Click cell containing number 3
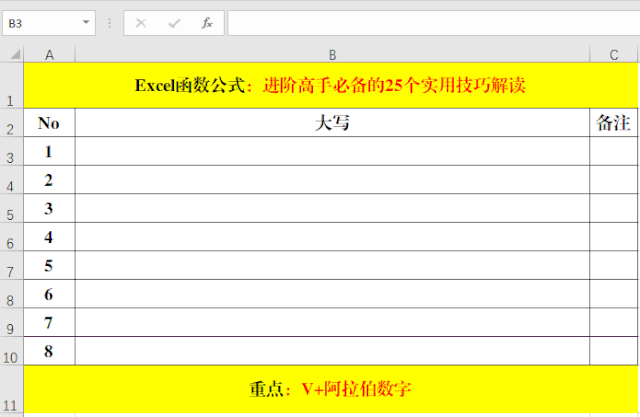Viewport: 640px width, 417px height. tap(49, 208)
